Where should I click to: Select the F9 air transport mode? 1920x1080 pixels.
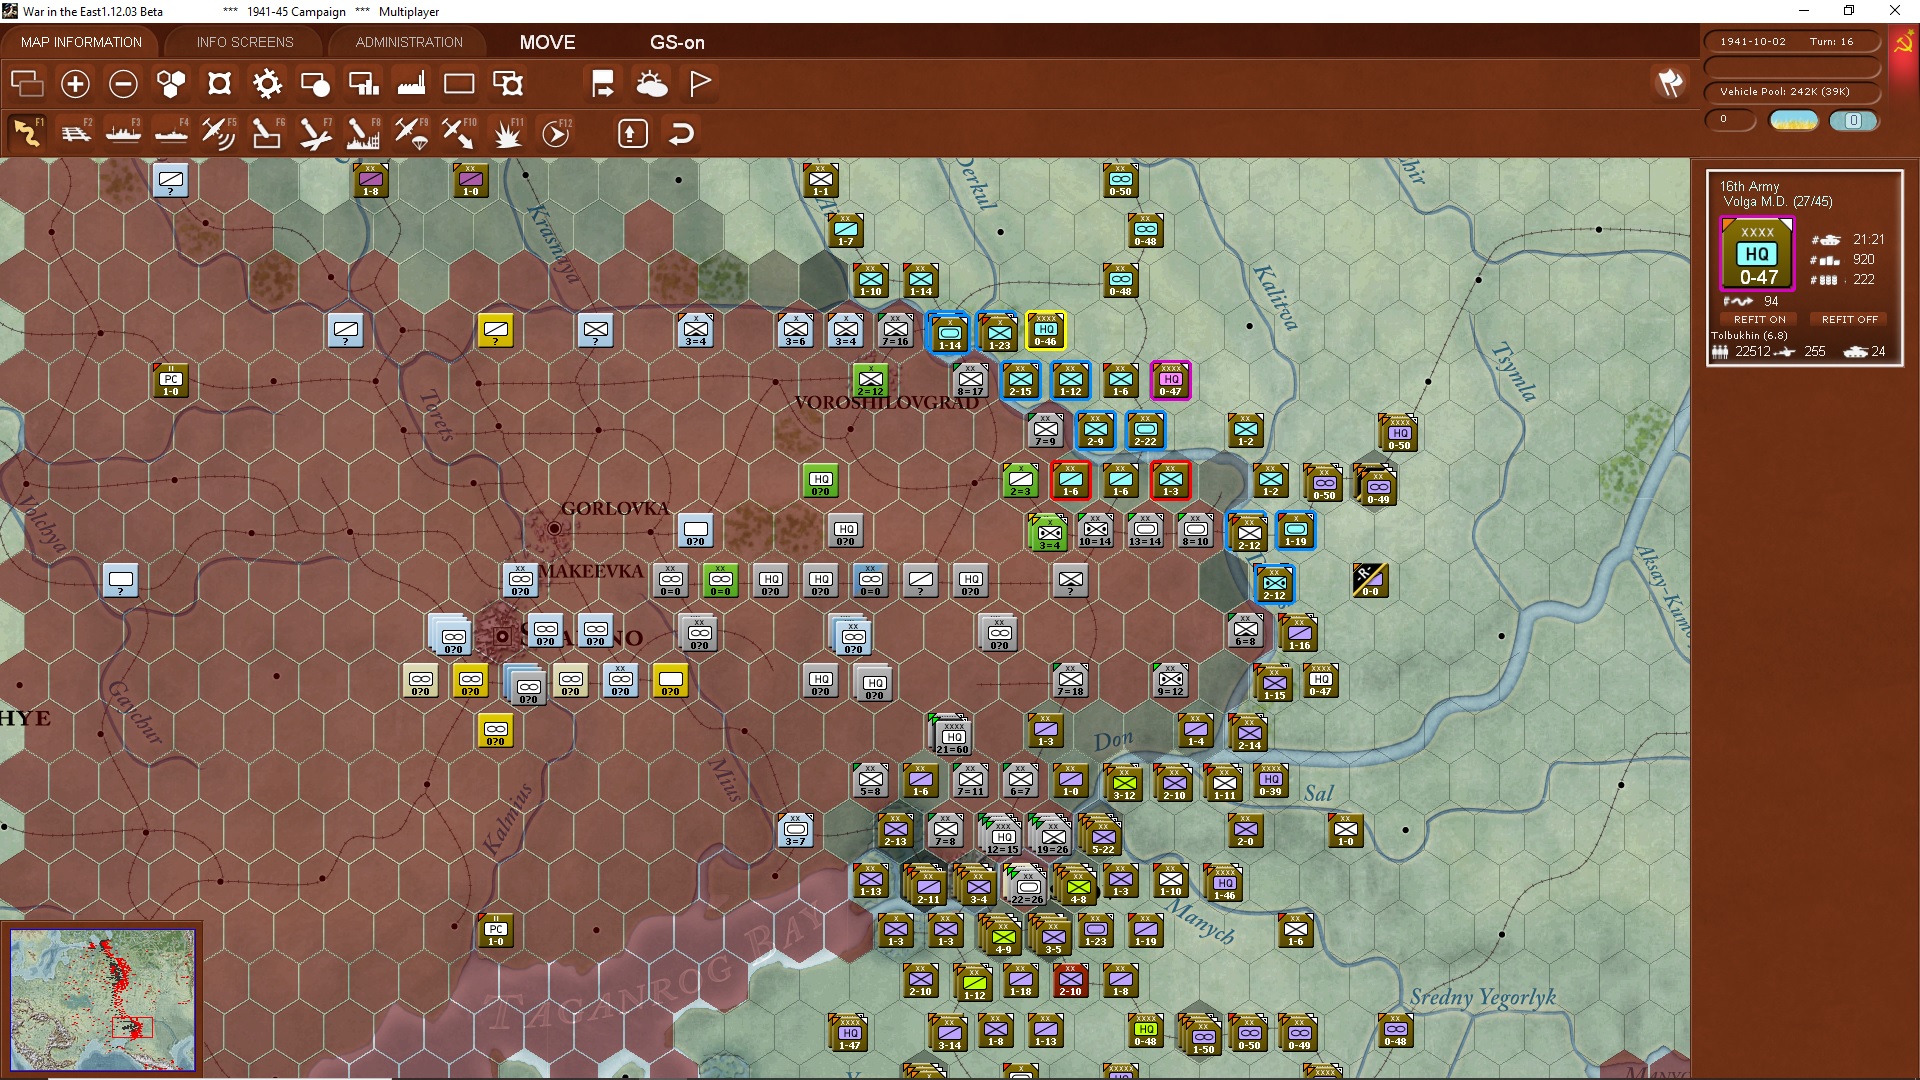(x=410, y=133)
